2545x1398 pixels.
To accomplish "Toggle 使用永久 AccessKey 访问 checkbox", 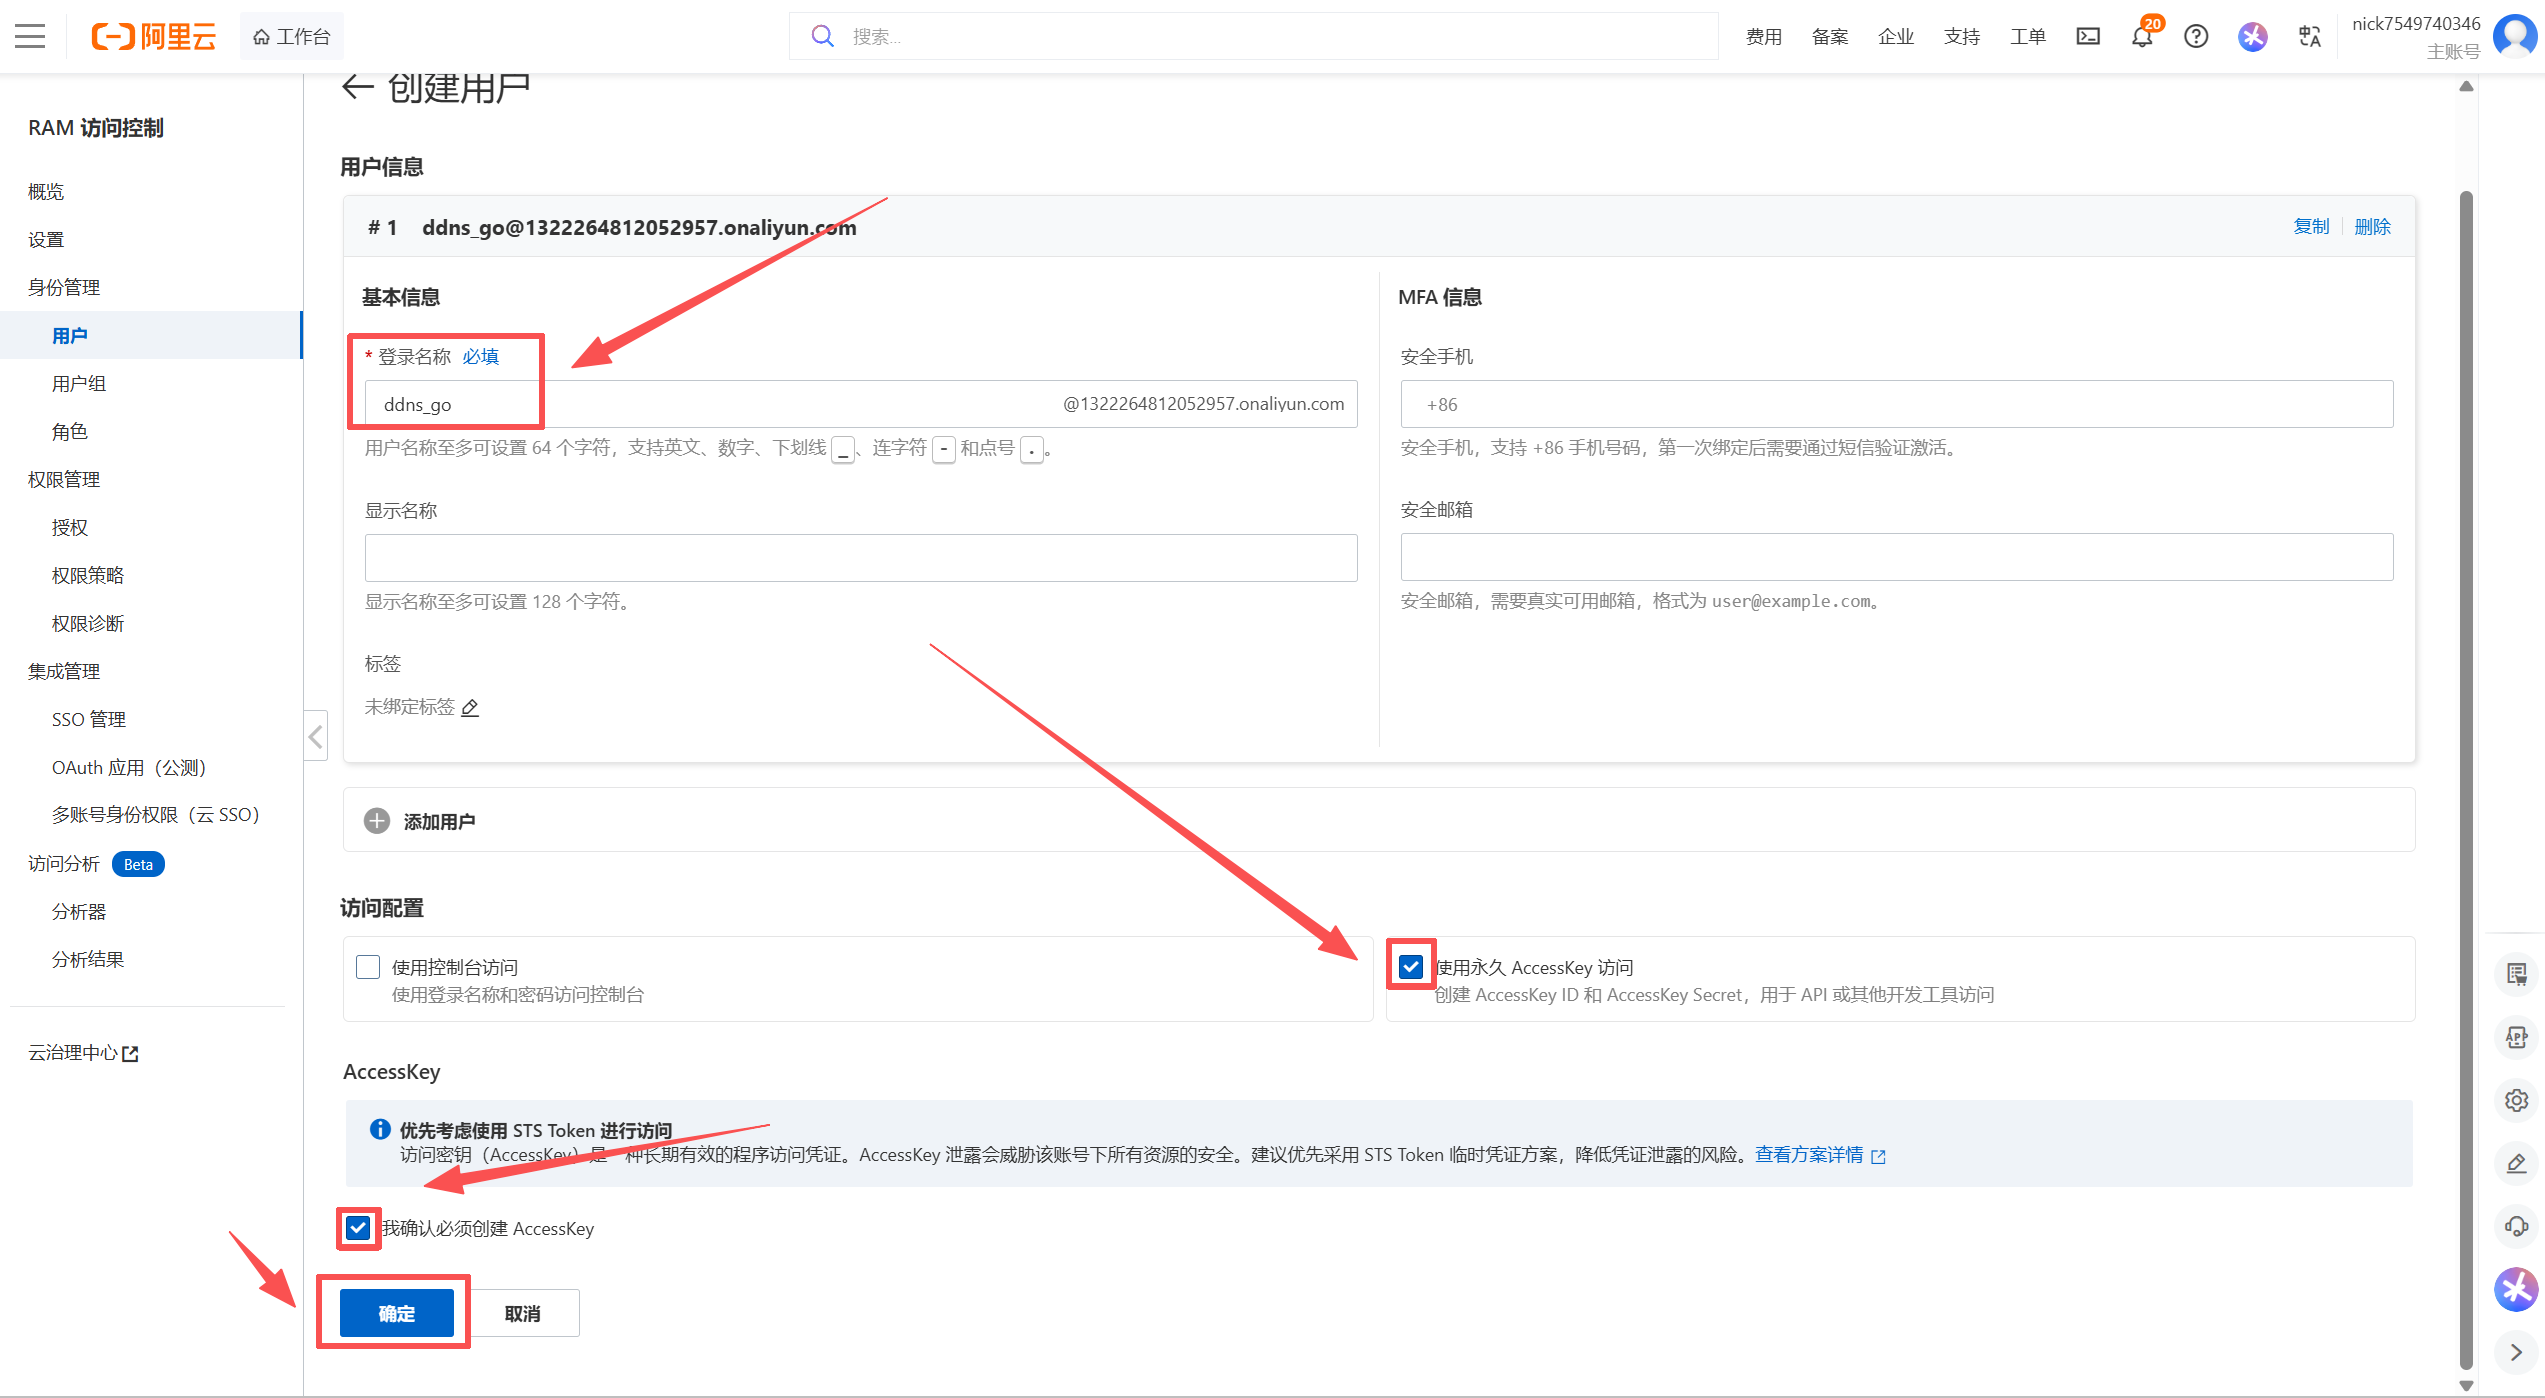I will tap(1411, 967).
